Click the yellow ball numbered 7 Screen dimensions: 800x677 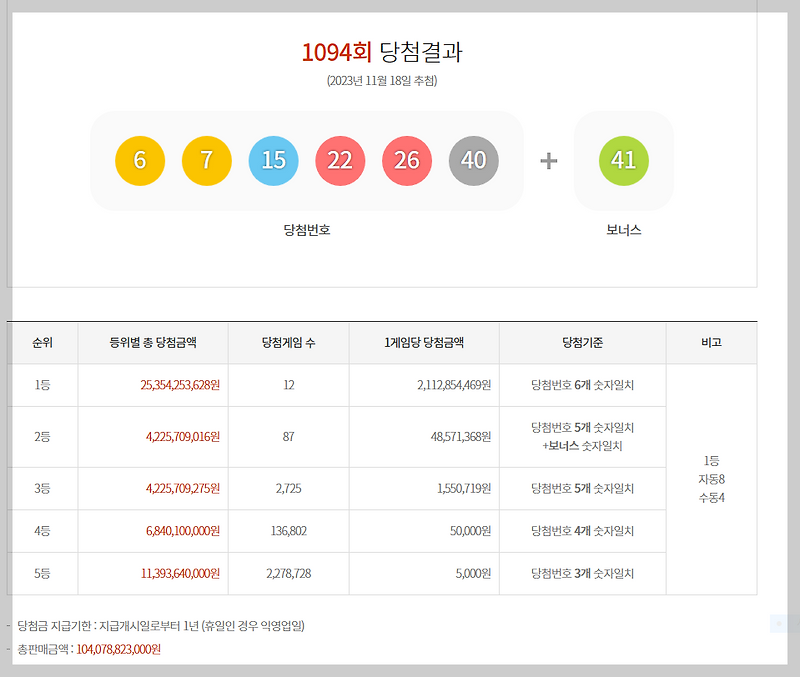coord(207,161)
